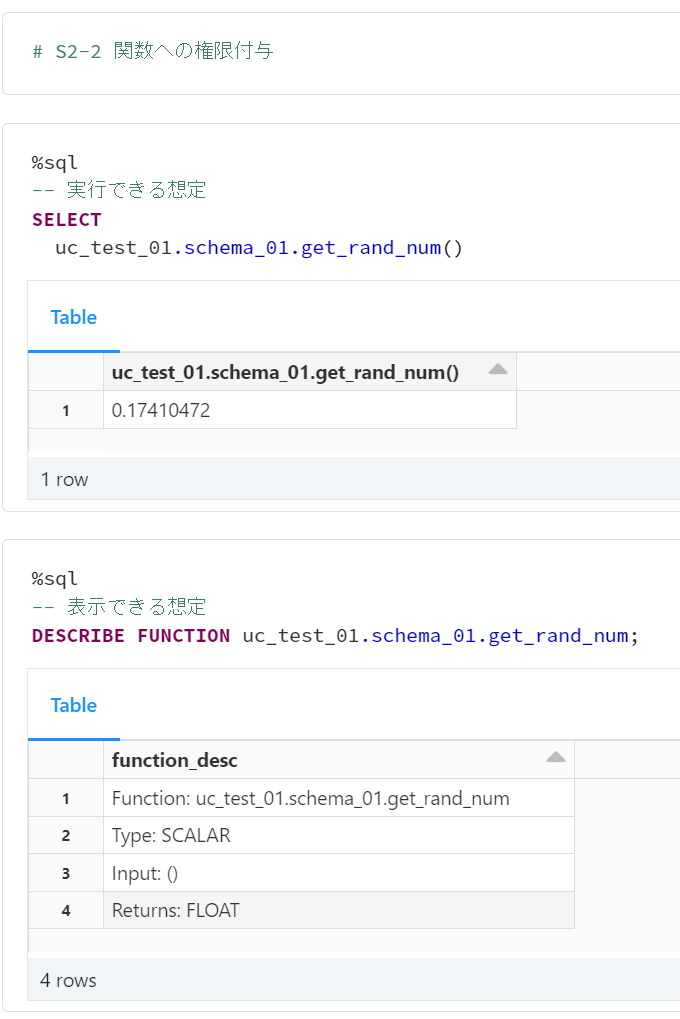Click the "# S2-2 関数への権限付与" markdown cell
The image size is (680, 1019).
153,51
